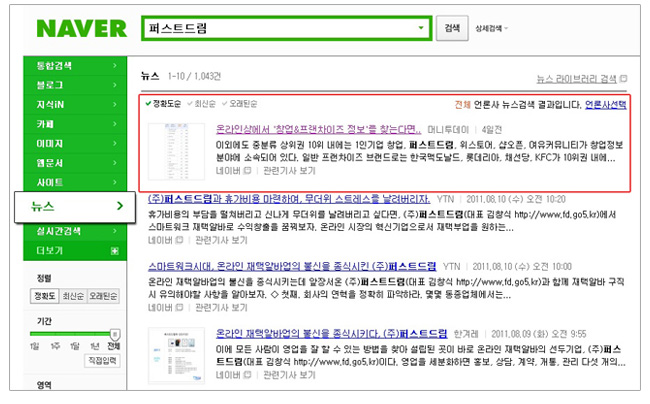Select the 지식iN sidebar menu
Image resolution: width=650 pixels, height=404 pixels.
(x=75, y=104)
